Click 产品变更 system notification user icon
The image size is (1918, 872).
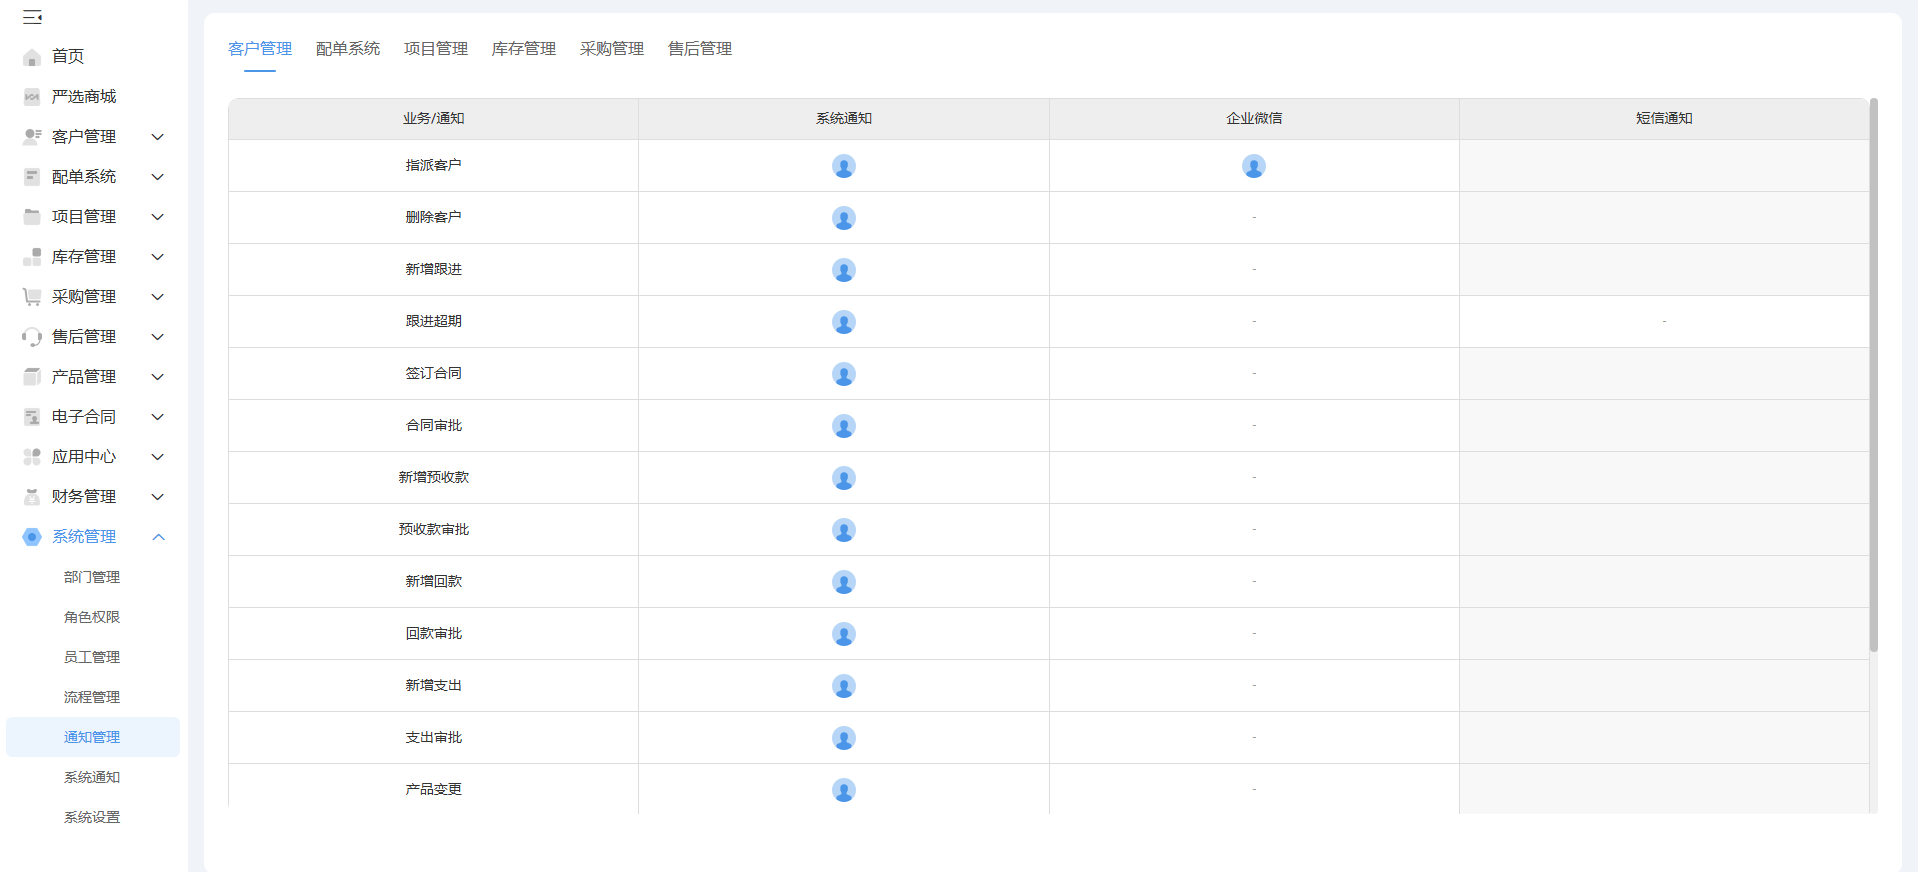coord(844,790)
